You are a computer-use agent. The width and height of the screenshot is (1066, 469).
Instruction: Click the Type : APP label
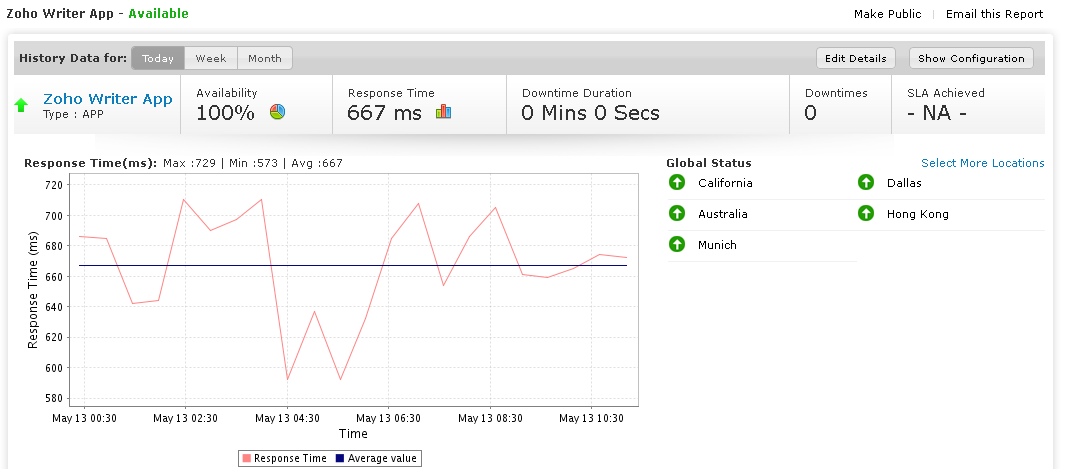73,114
